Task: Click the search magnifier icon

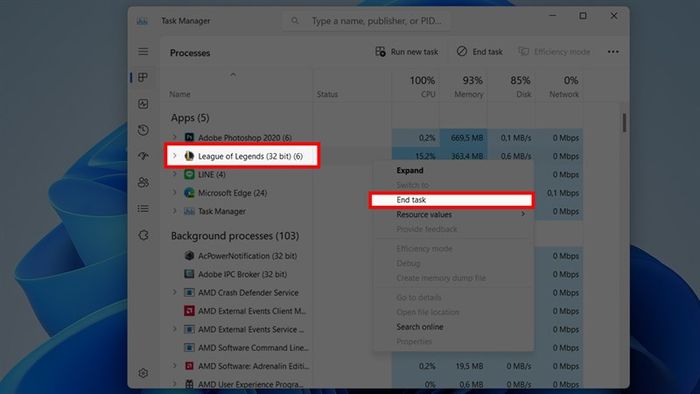Action: pos(295,21)
